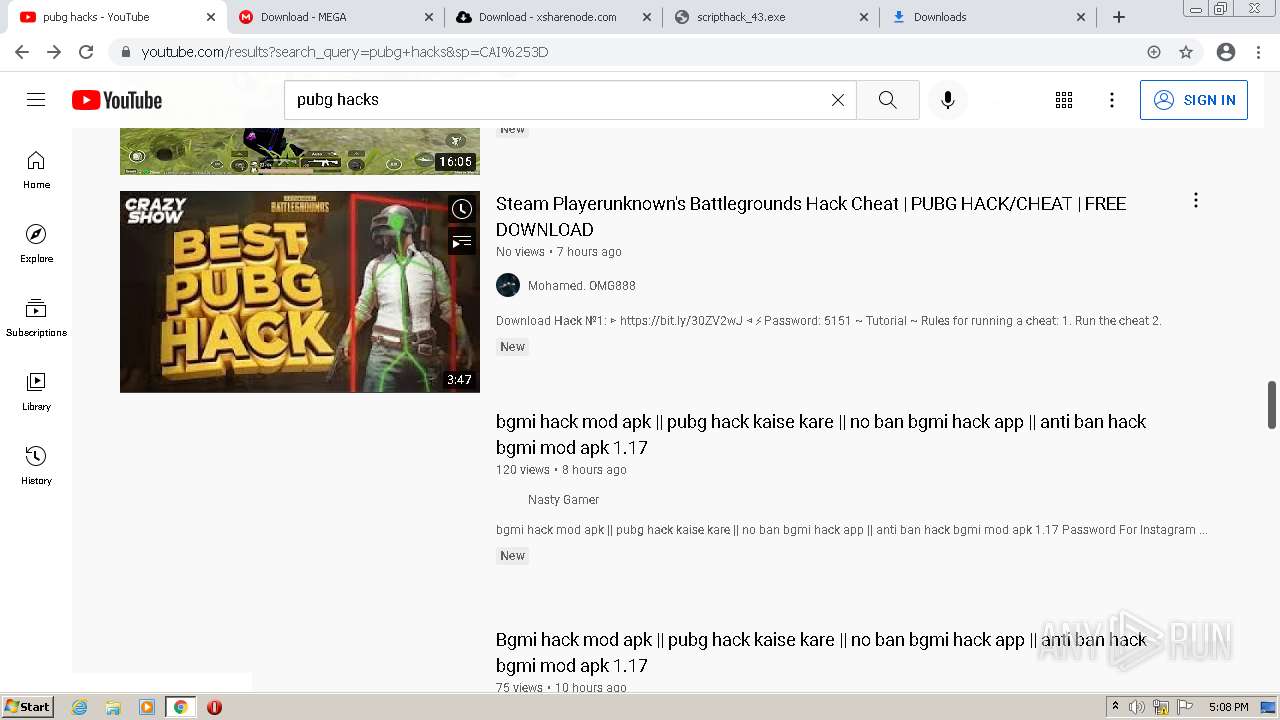Click the address bar URL
Screen dimensions: 1280x720
click(345, 52)
